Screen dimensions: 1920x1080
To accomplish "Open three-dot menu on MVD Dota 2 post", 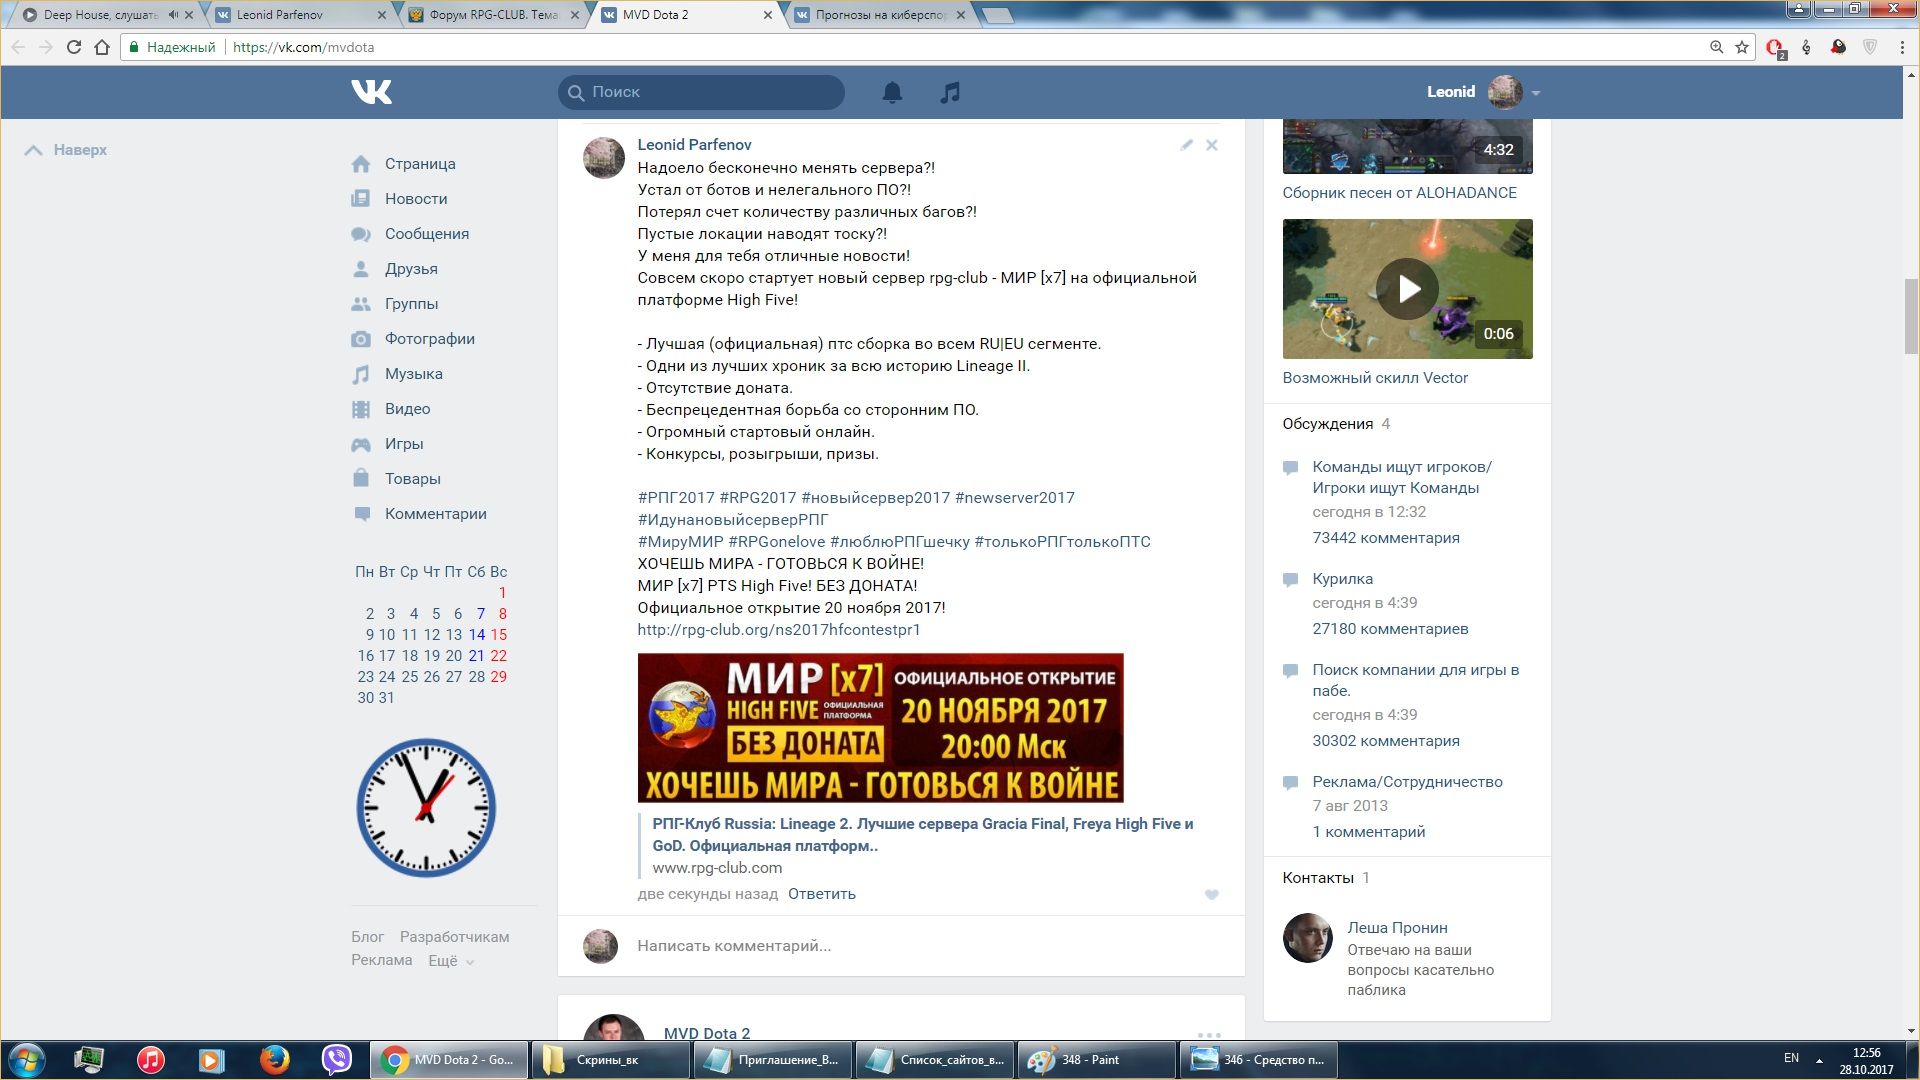I will pos(1209,1035).
